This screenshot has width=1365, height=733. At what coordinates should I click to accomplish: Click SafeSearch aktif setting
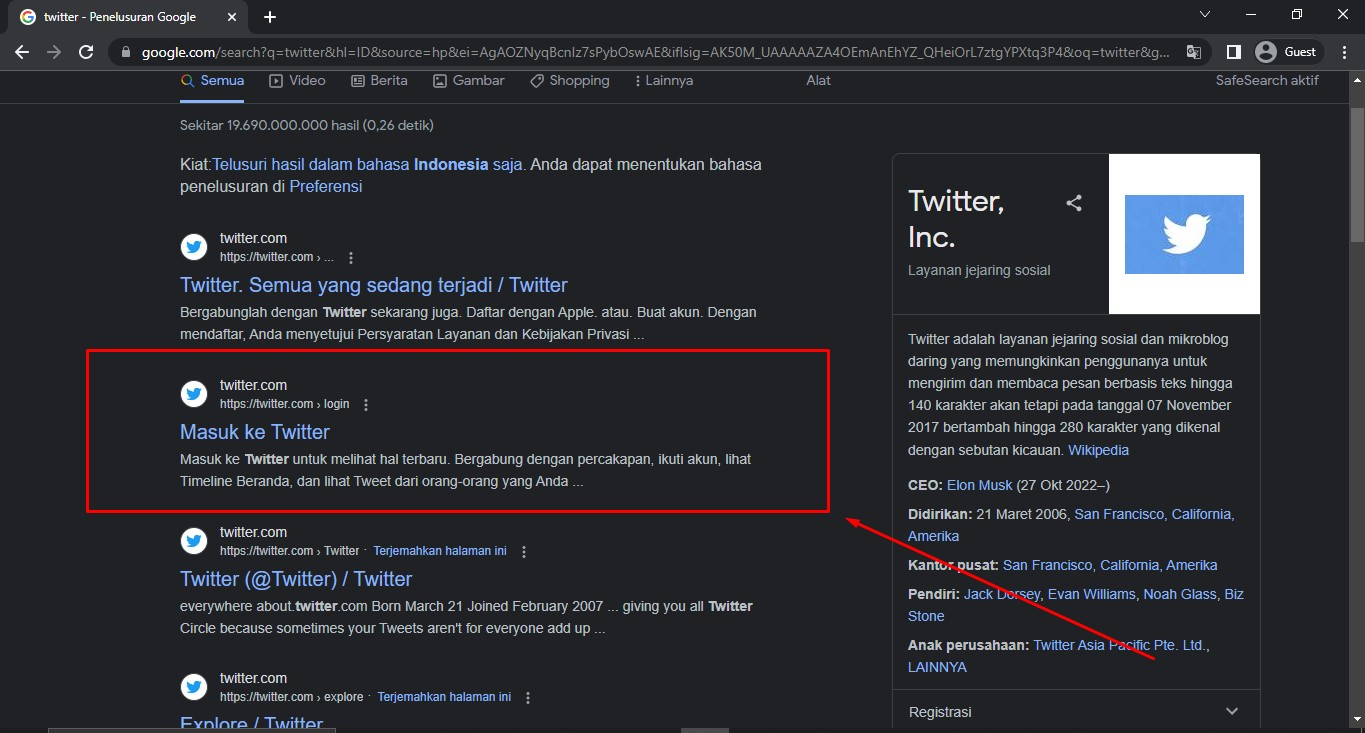[1267, 80]
